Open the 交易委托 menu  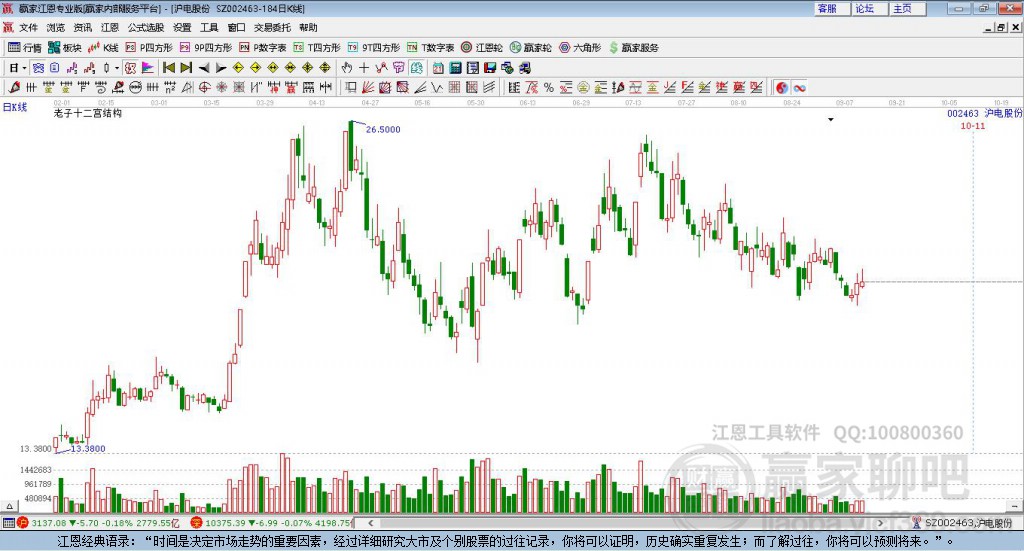272,27
